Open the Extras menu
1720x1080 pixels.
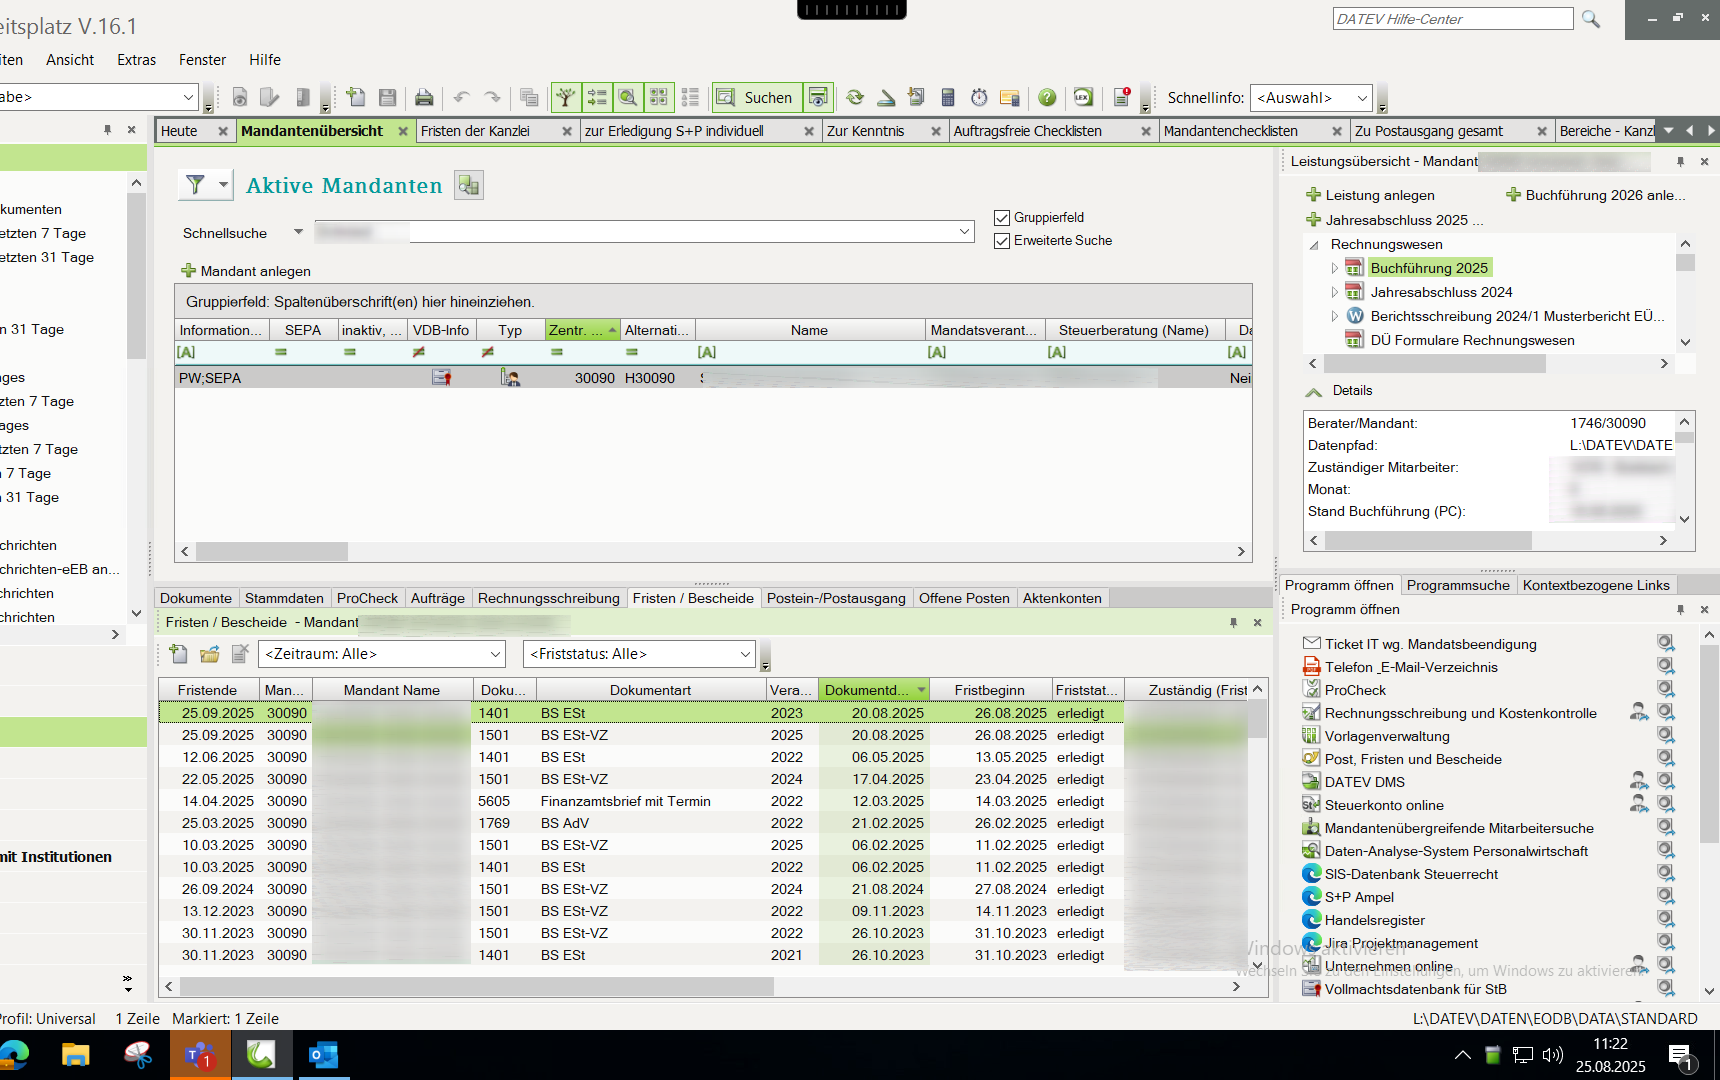point(136,60)
